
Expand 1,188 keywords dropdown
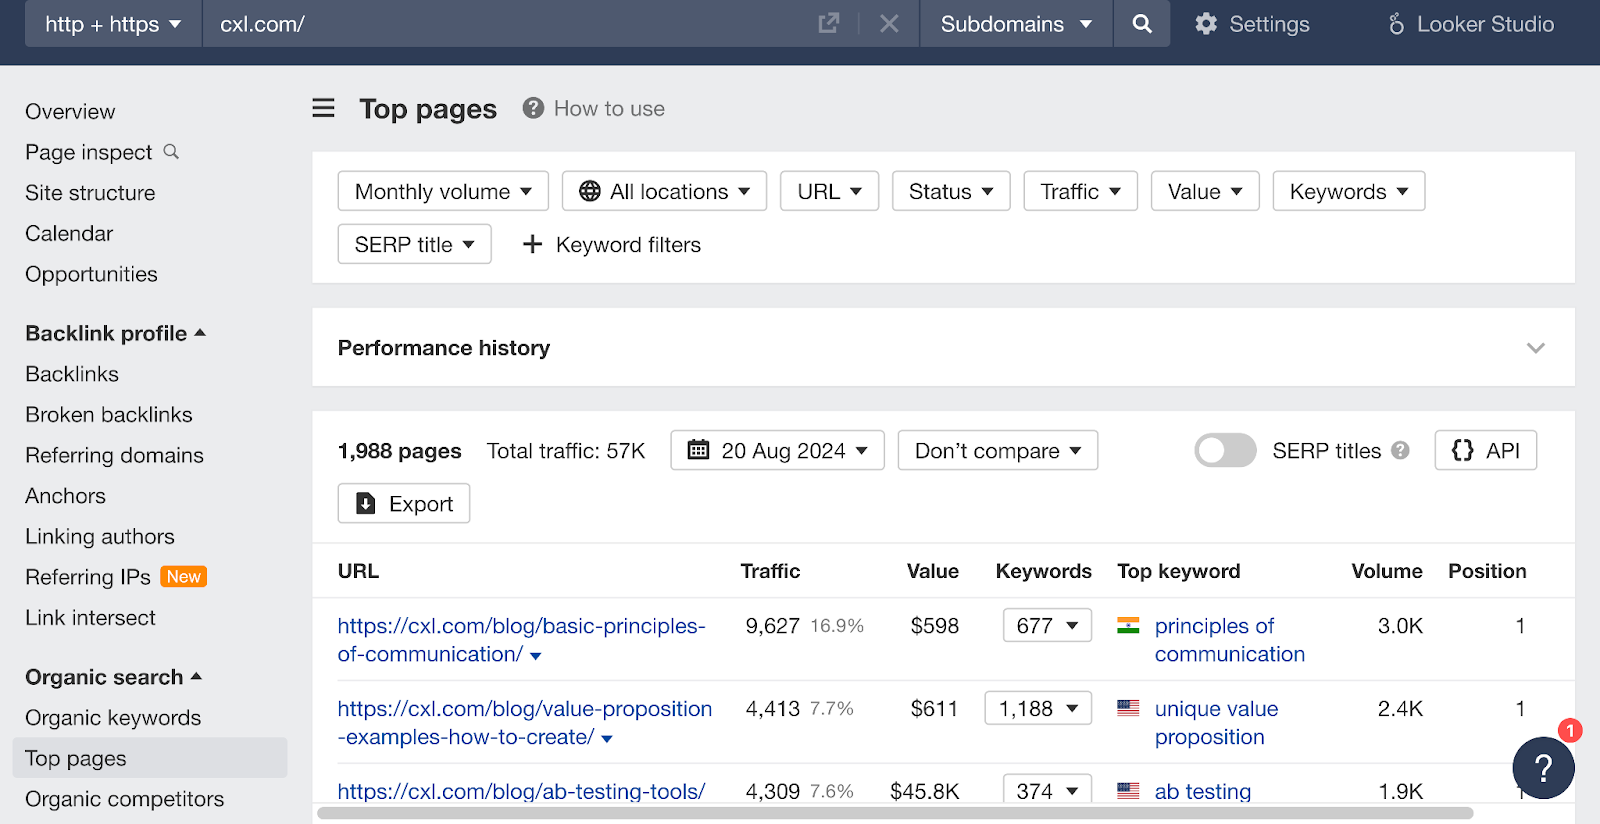point(1038,708)
